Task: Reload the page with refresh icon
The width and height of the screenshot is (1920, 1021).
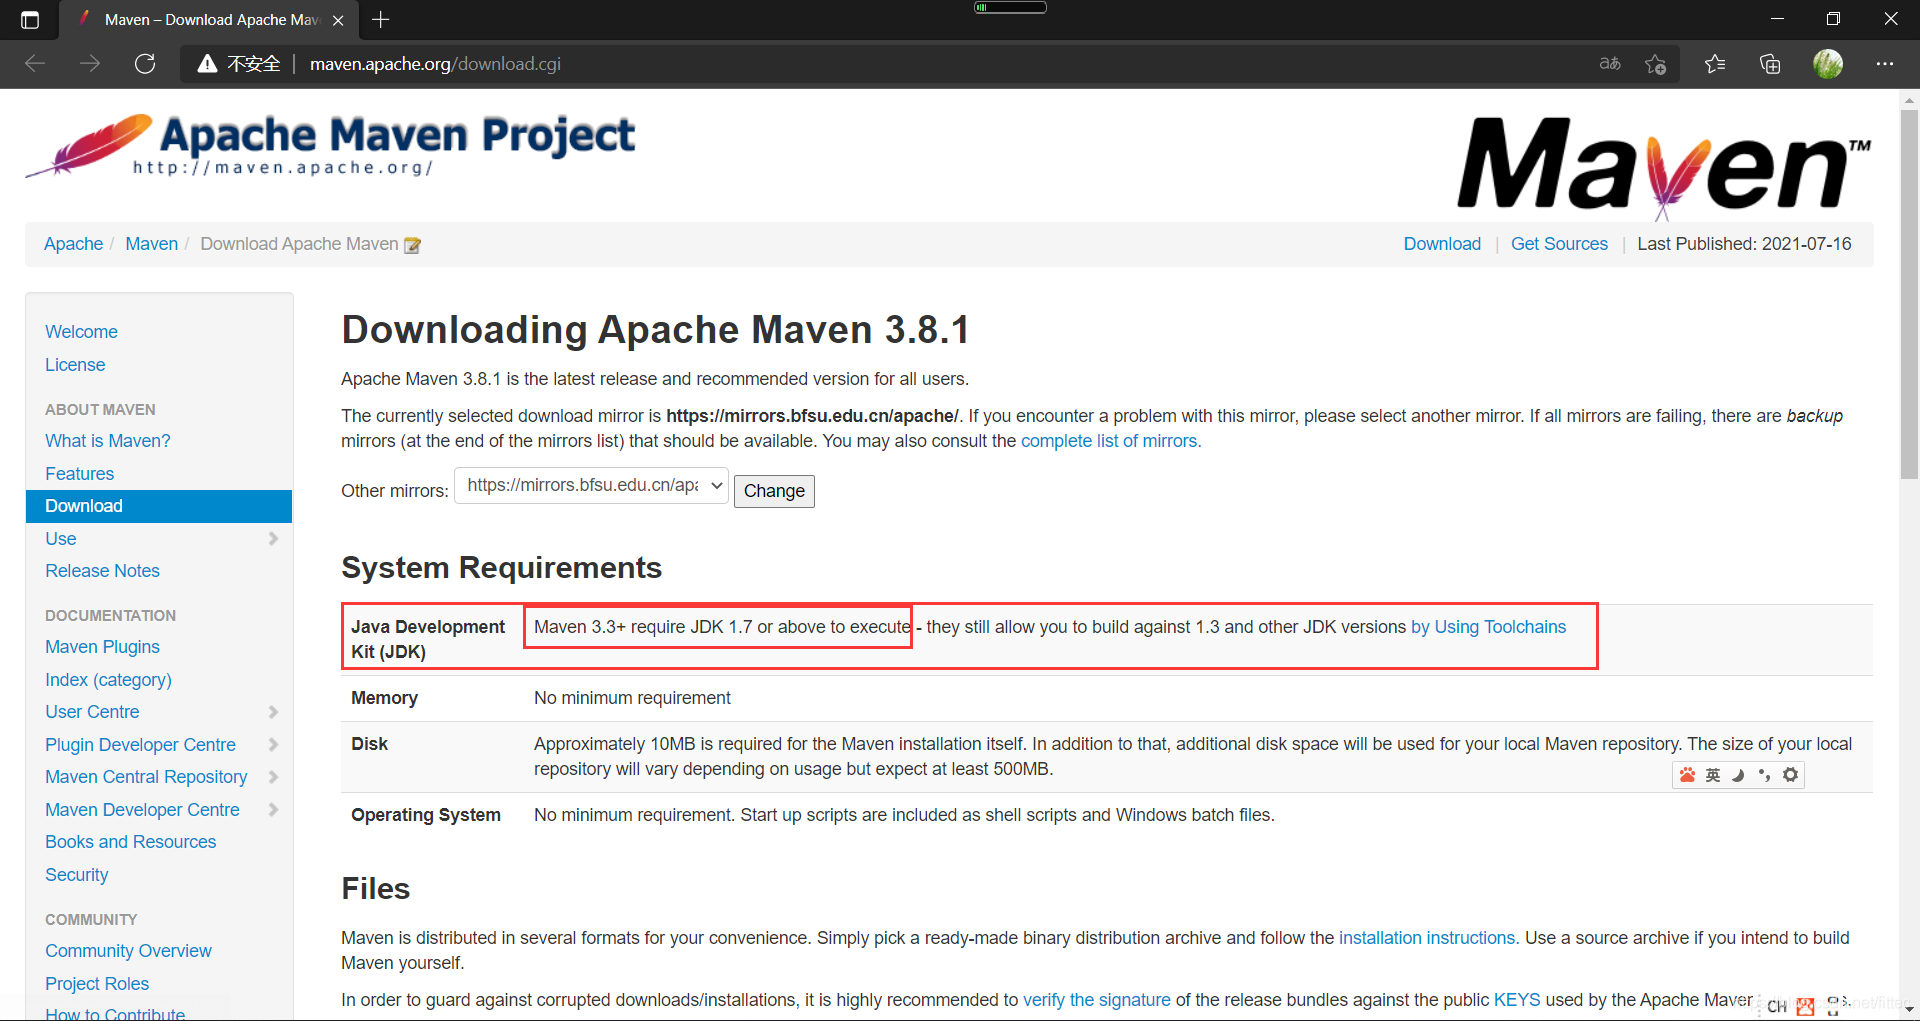Action: (145, 64)
